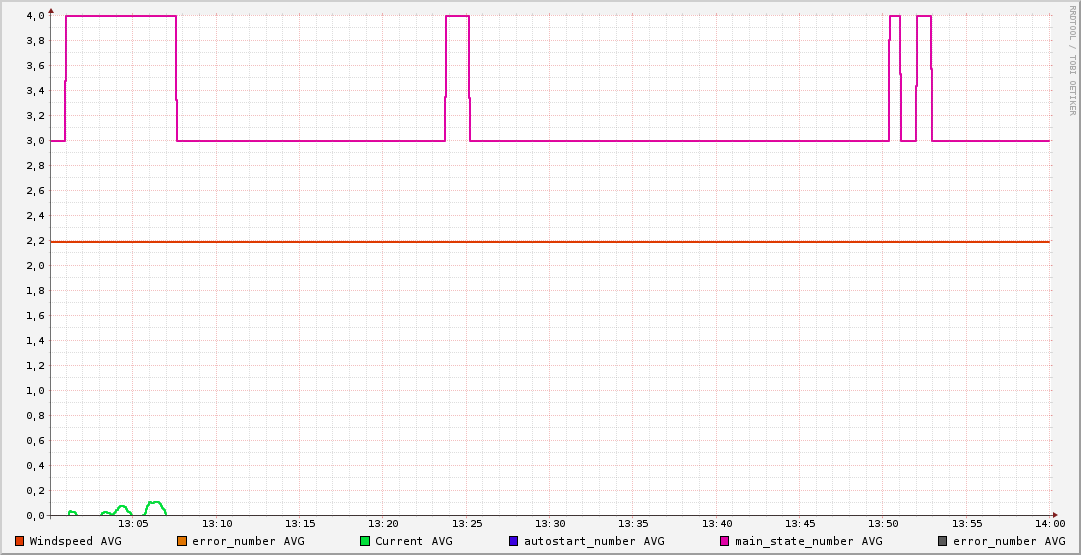Click the 13:25 time axis label
The height and width of the screenshot is (555, 1081).
[467, 524]
